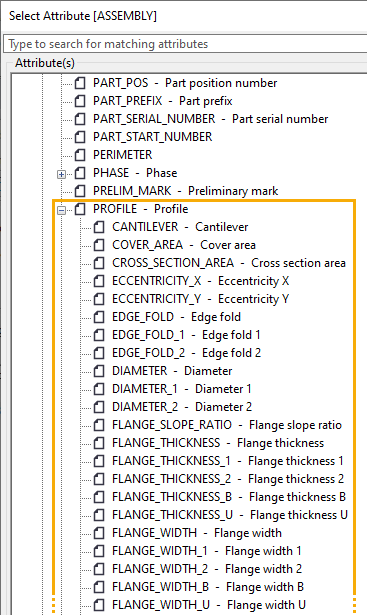This screenshot has width=367, height=615.
Task: Click the page icon next to ECCENTRICITY_Y
Action: coord(99,299)
